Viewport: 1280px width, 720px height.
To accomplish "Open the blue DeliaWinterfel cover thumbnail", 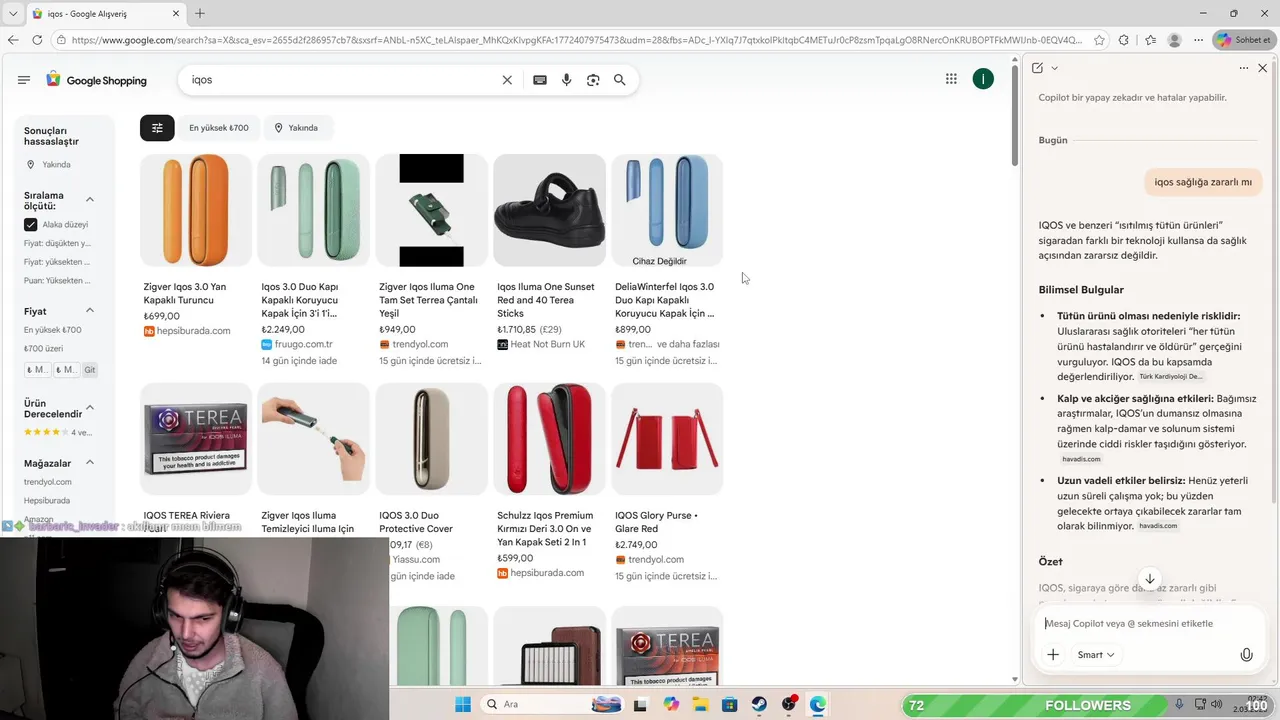I will coord(667,210).
